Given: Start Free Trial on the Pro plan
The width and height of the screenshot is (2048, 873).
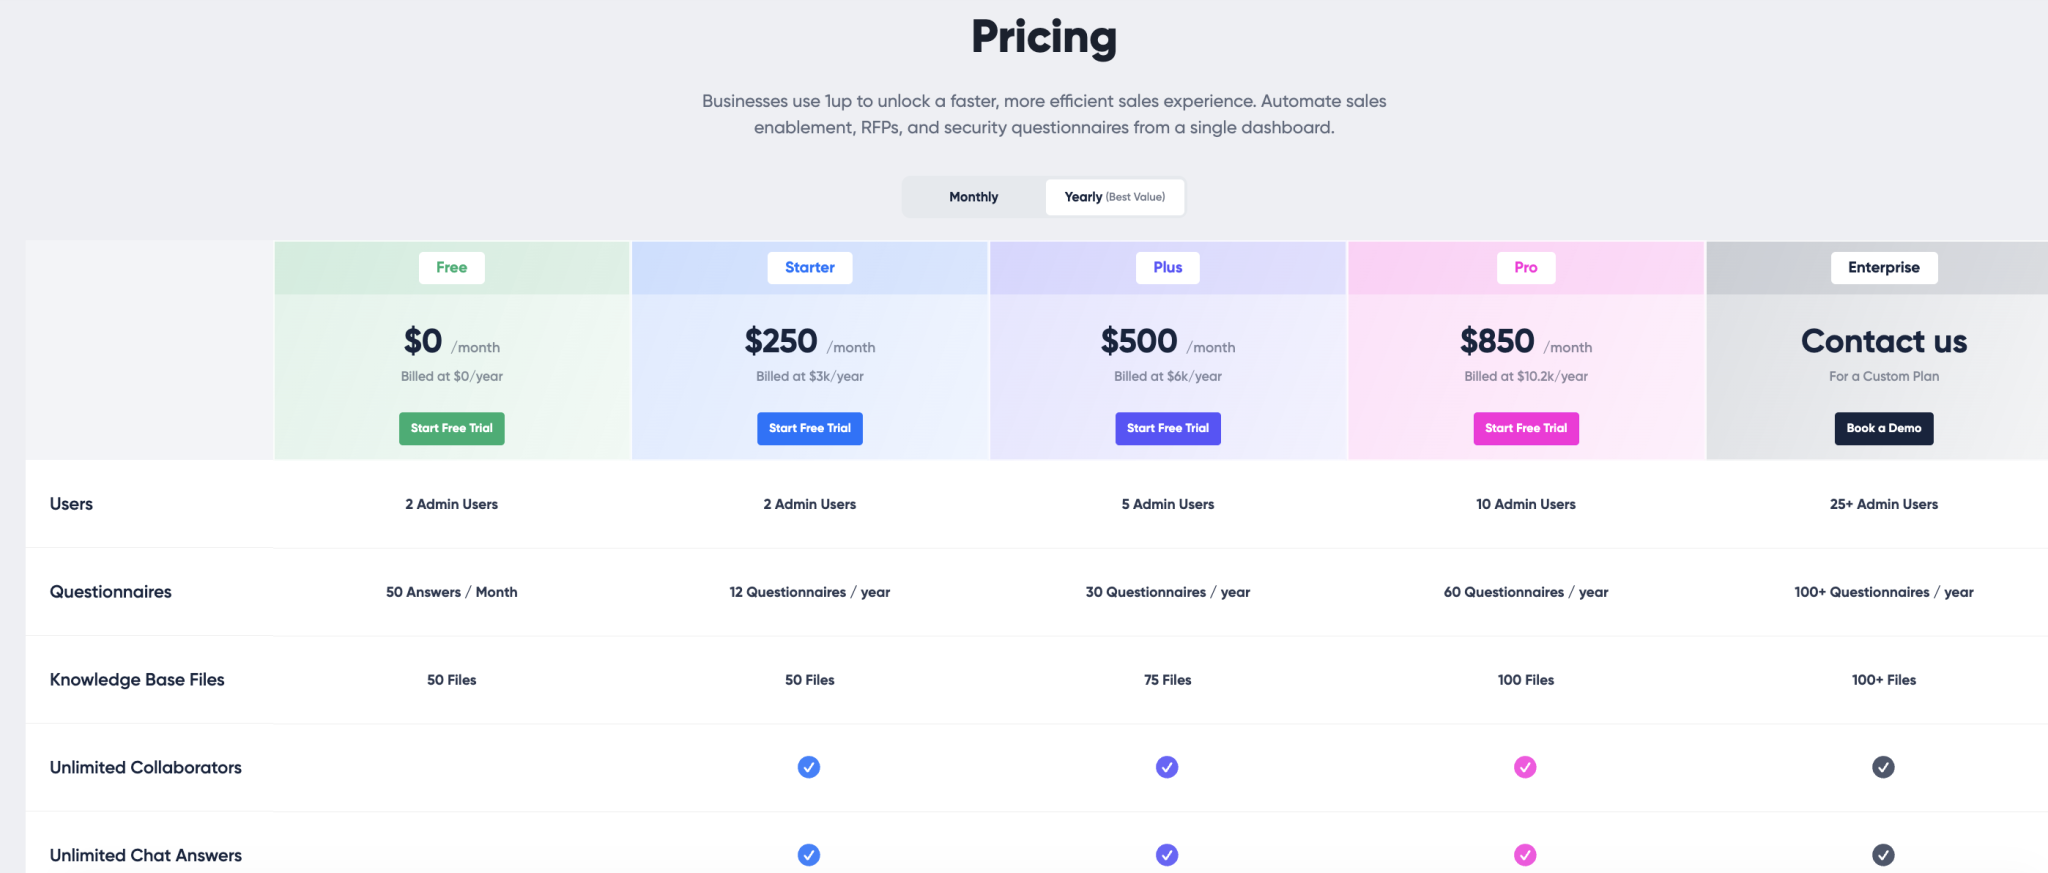Looking at the screenshot, I should tap(1525, 428).
